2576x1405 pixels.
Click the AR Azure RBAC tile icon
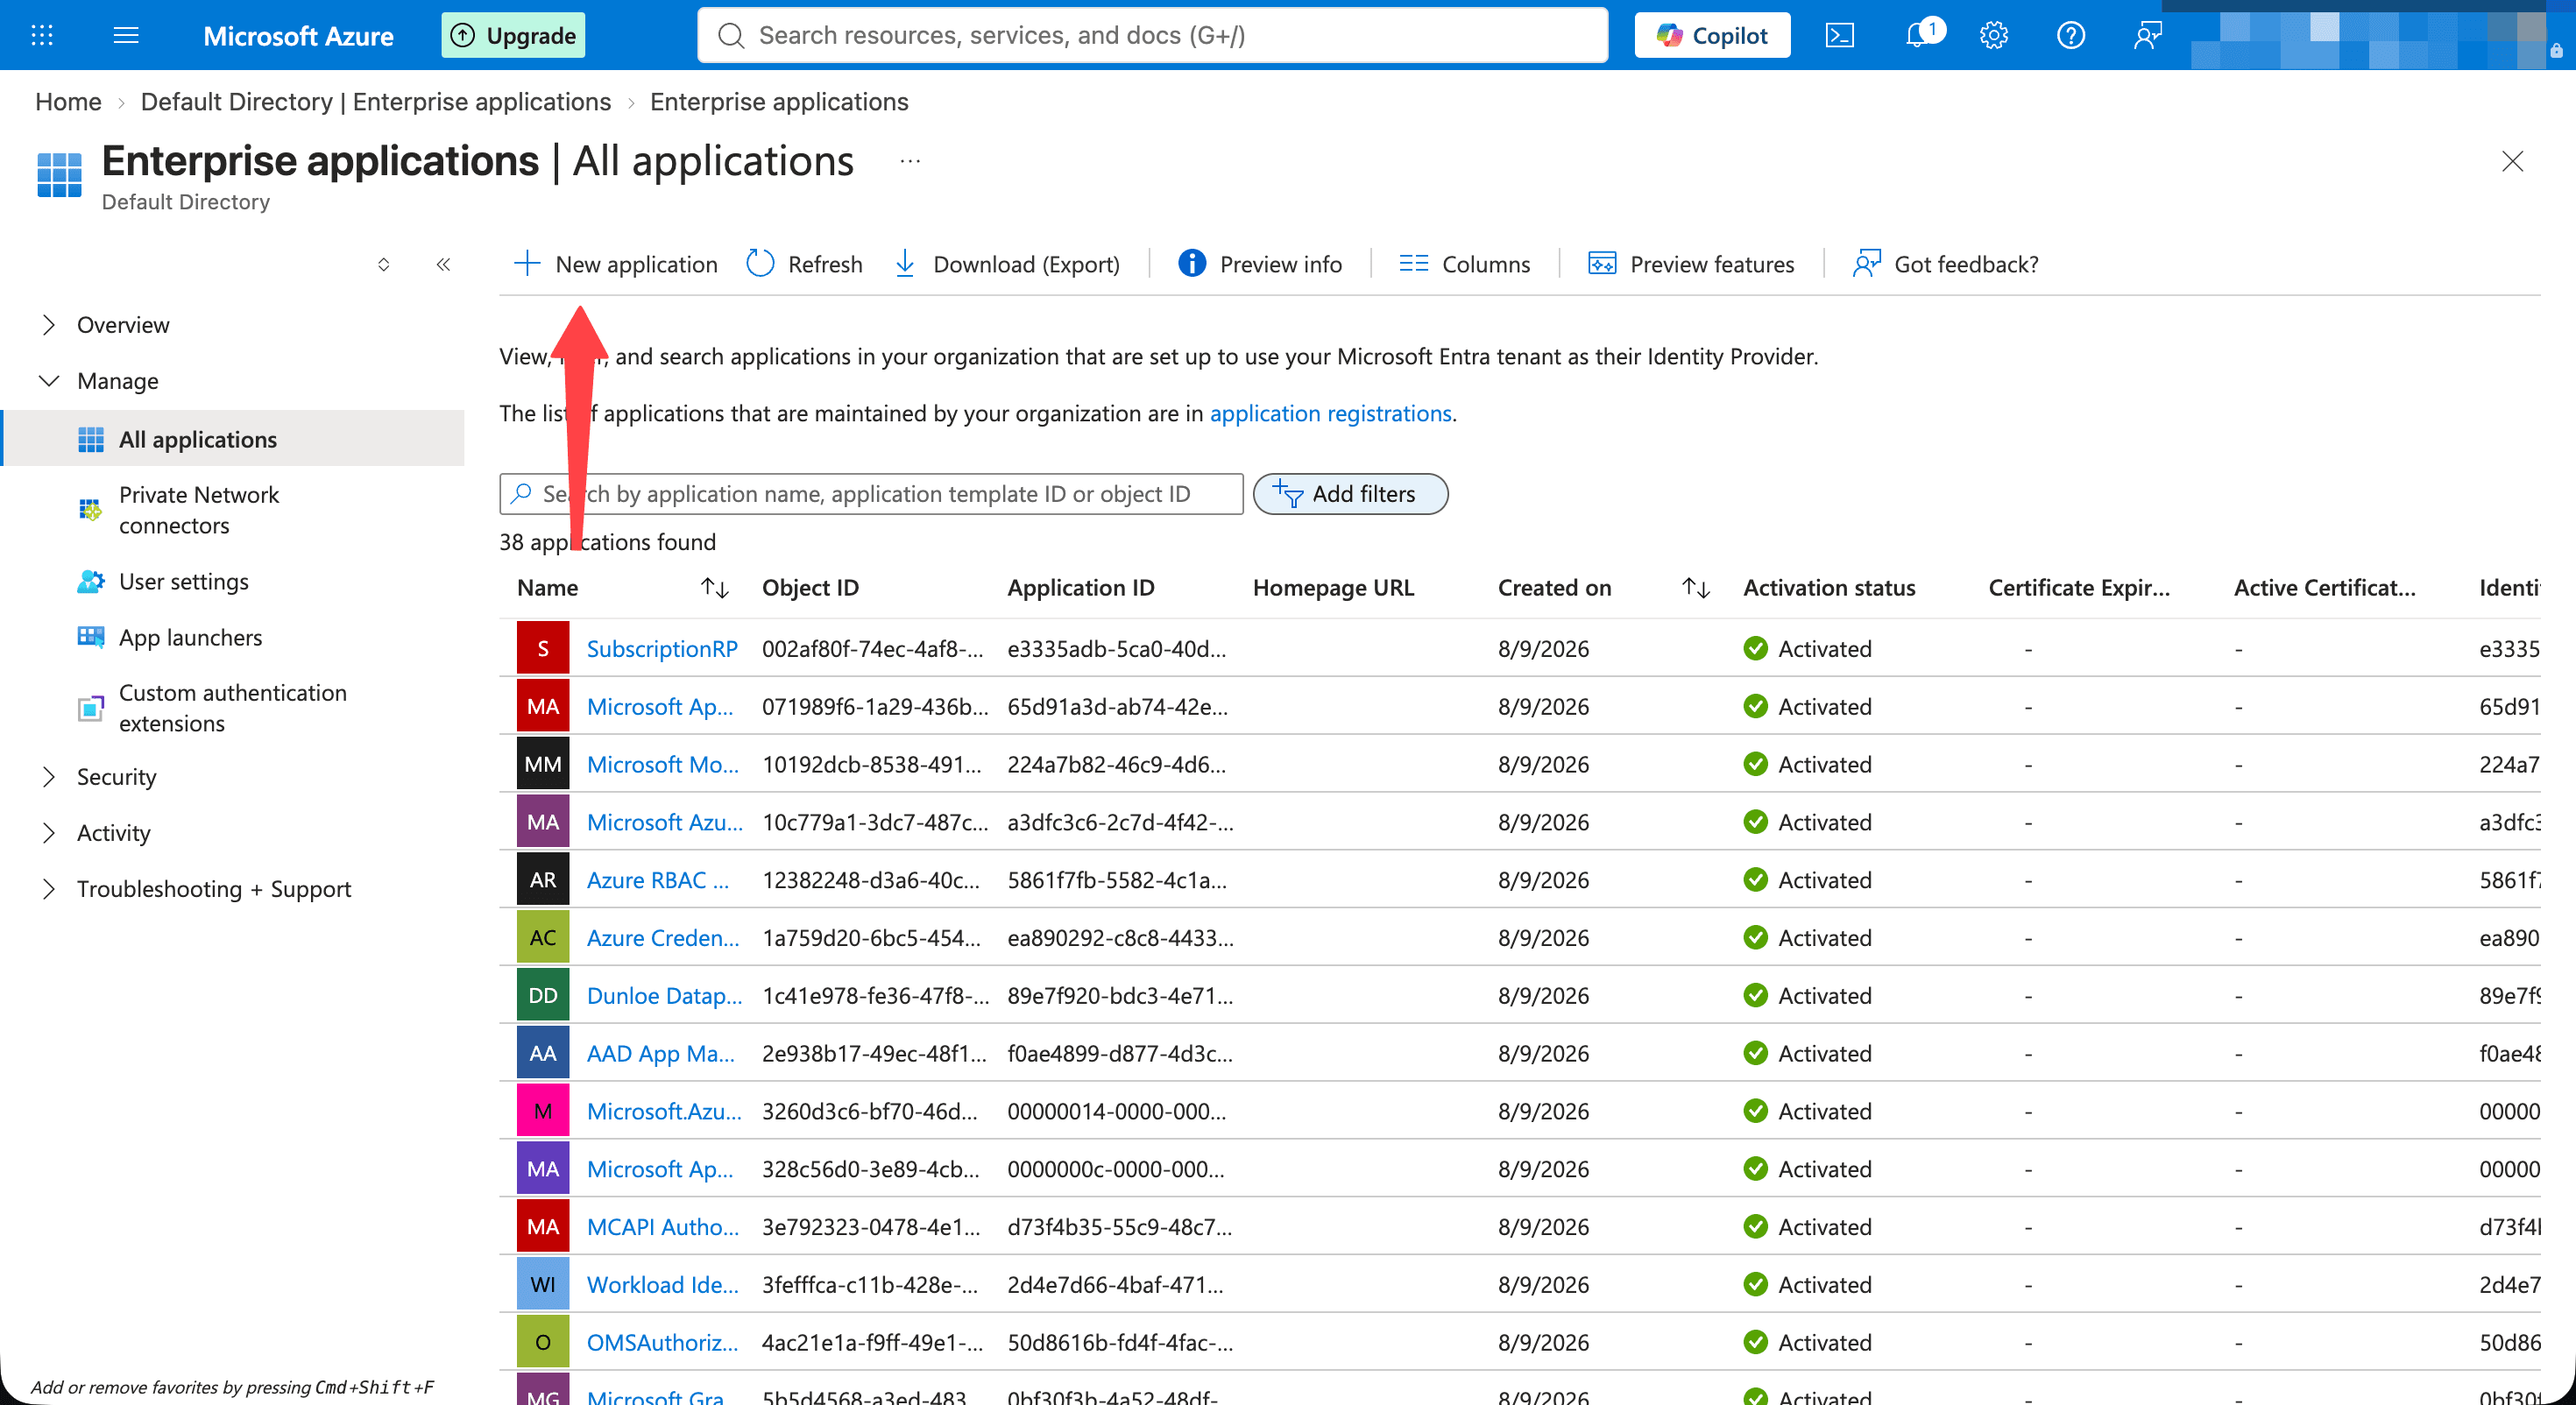pos(543,880)
